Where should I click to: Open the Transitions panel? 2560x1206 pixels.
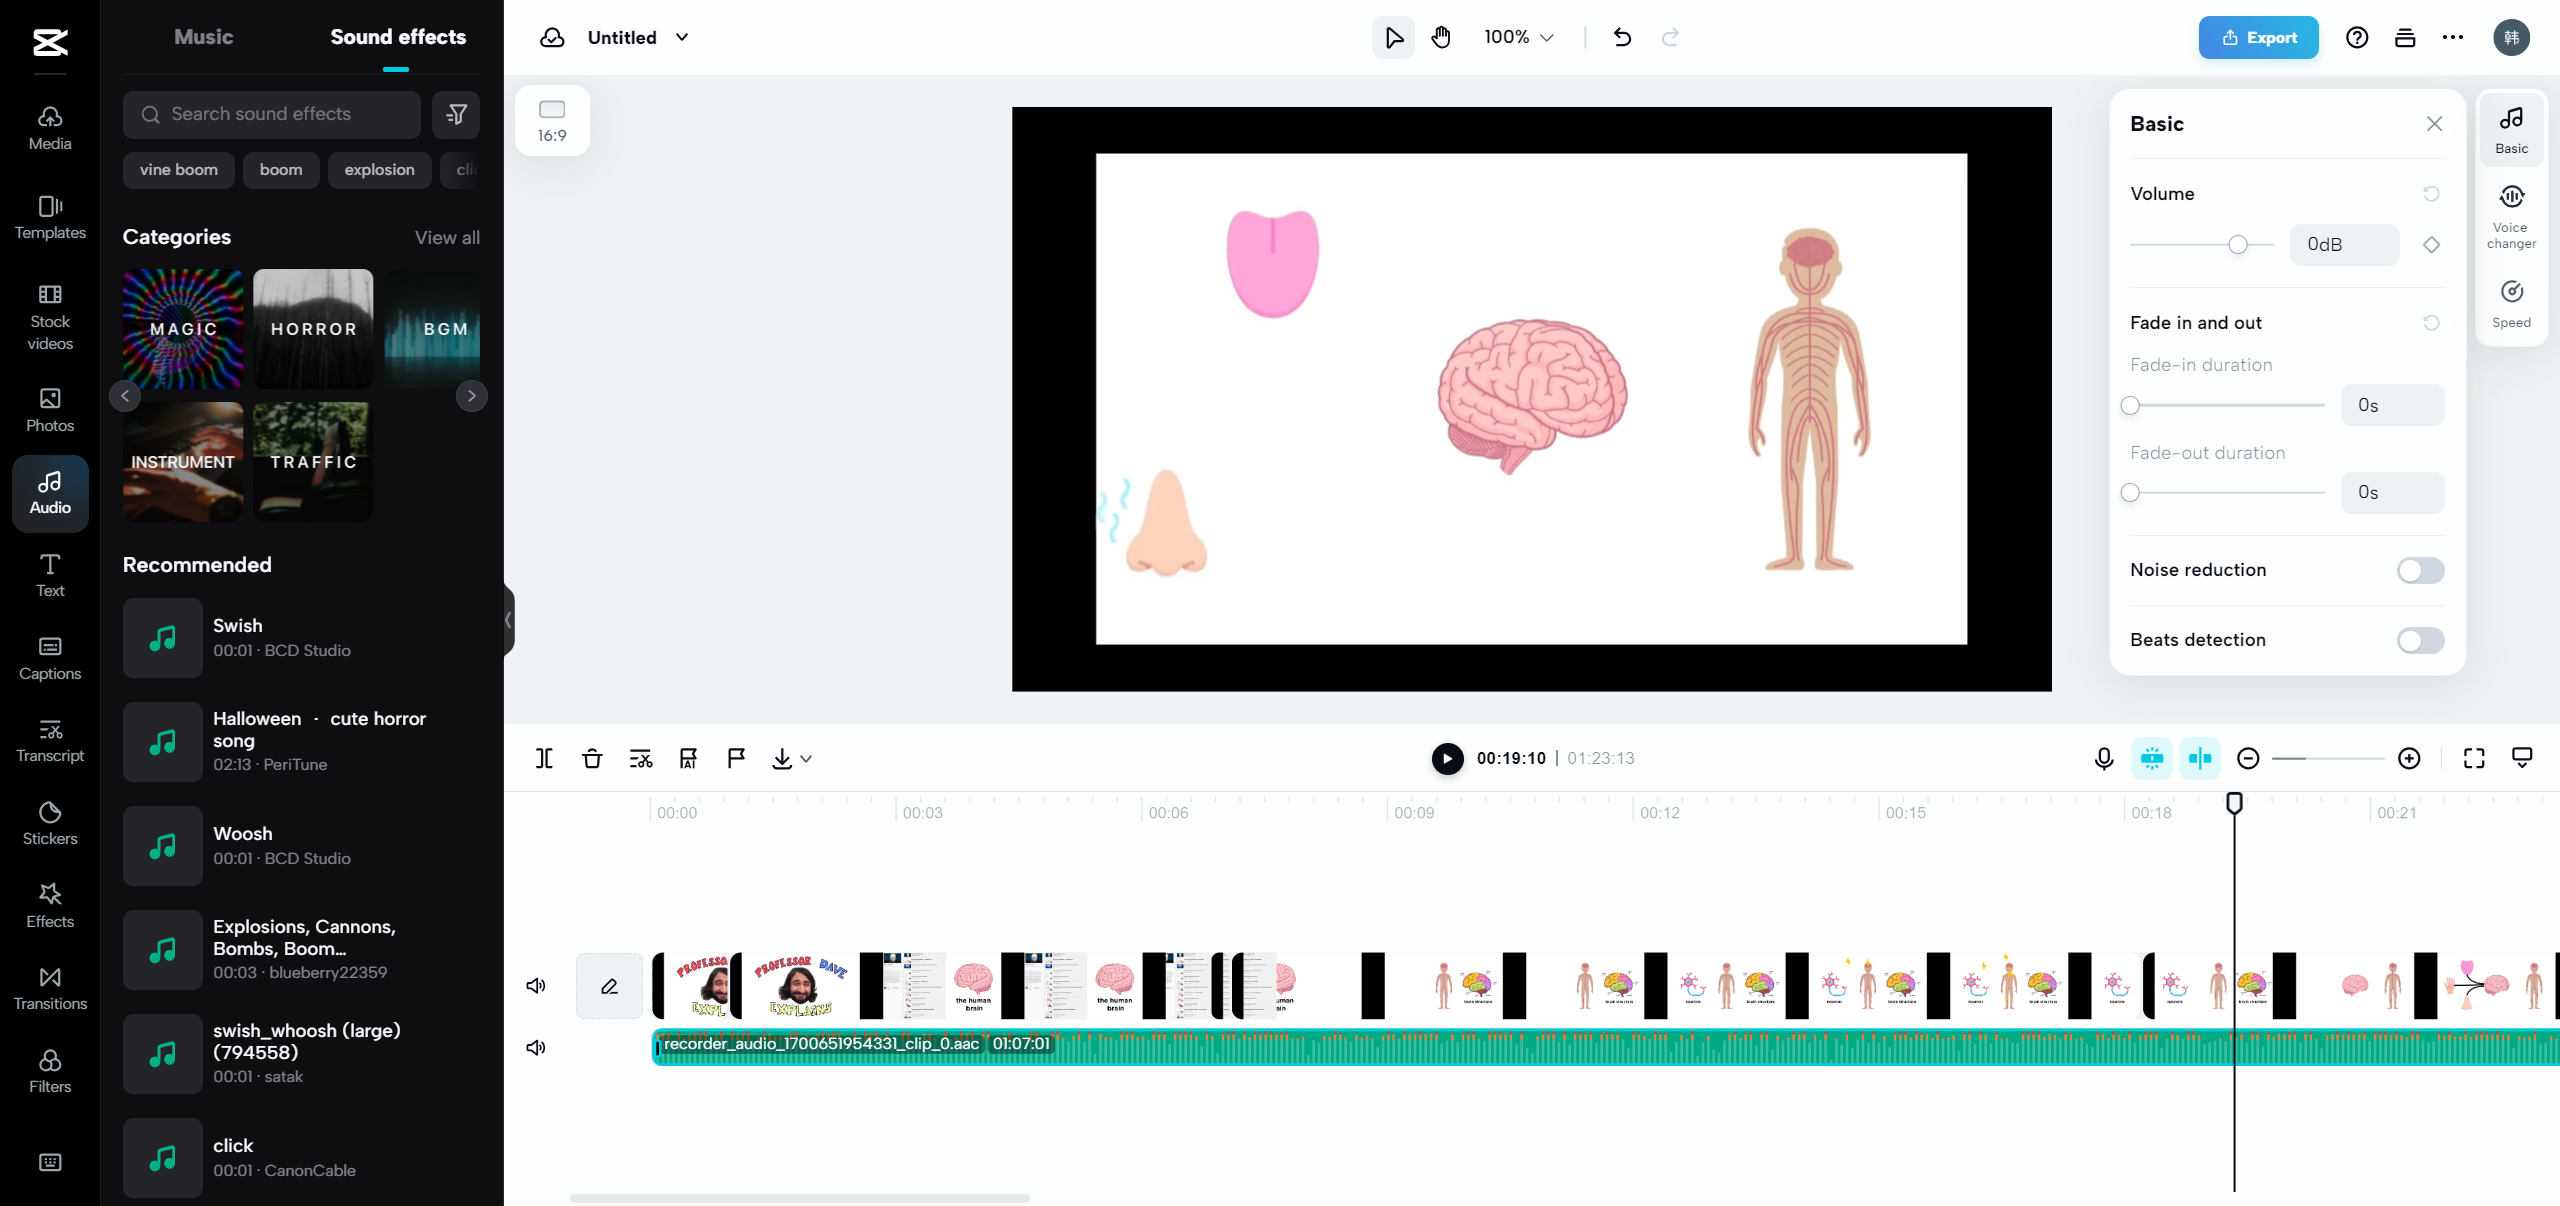point(49,988)
